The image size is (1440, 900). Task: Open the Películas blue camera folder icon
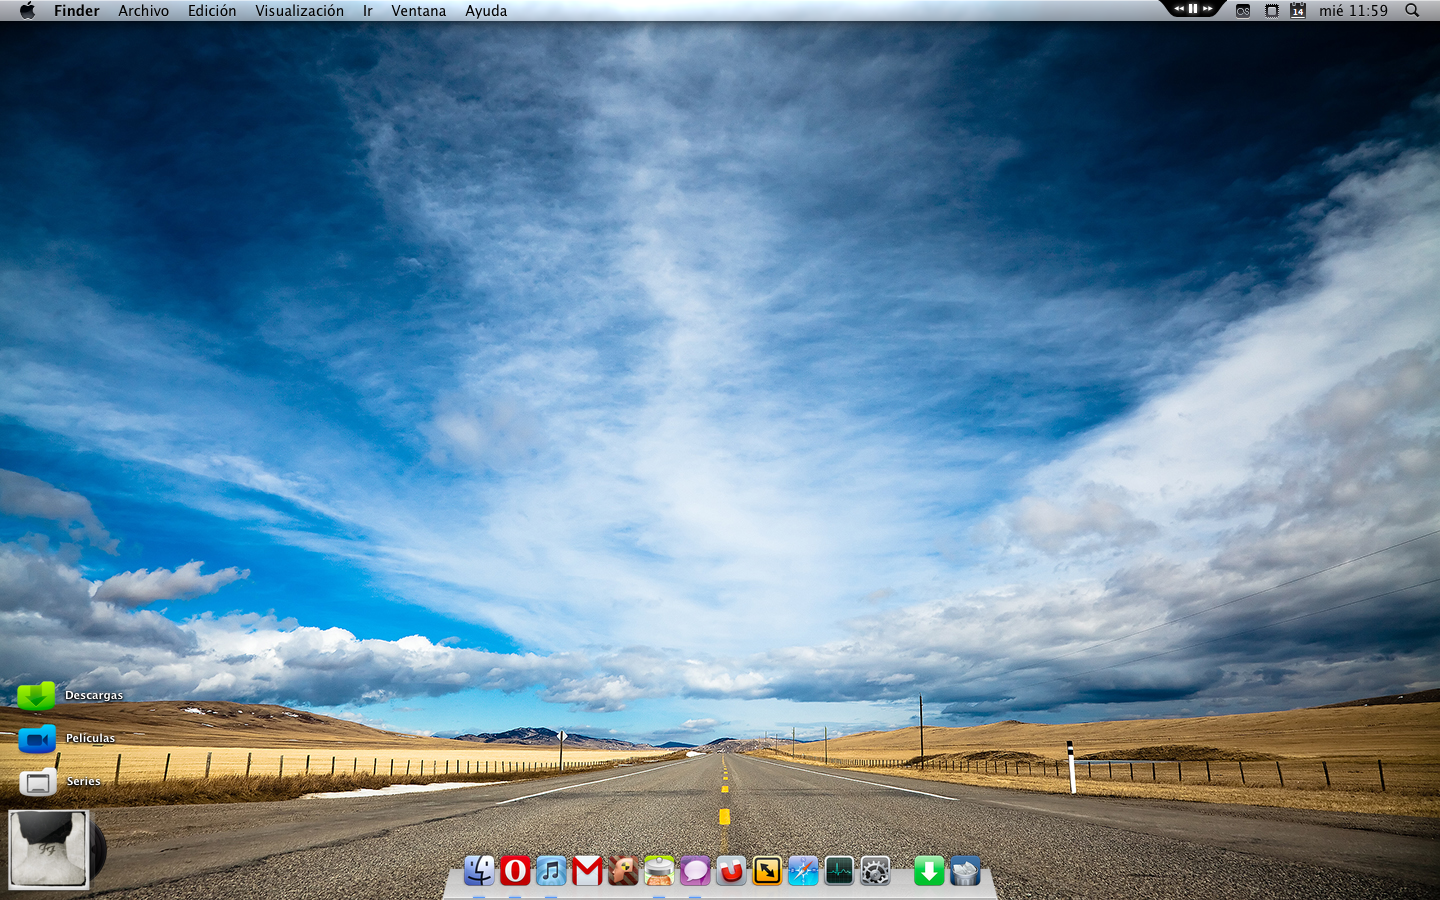coord(36,739)
